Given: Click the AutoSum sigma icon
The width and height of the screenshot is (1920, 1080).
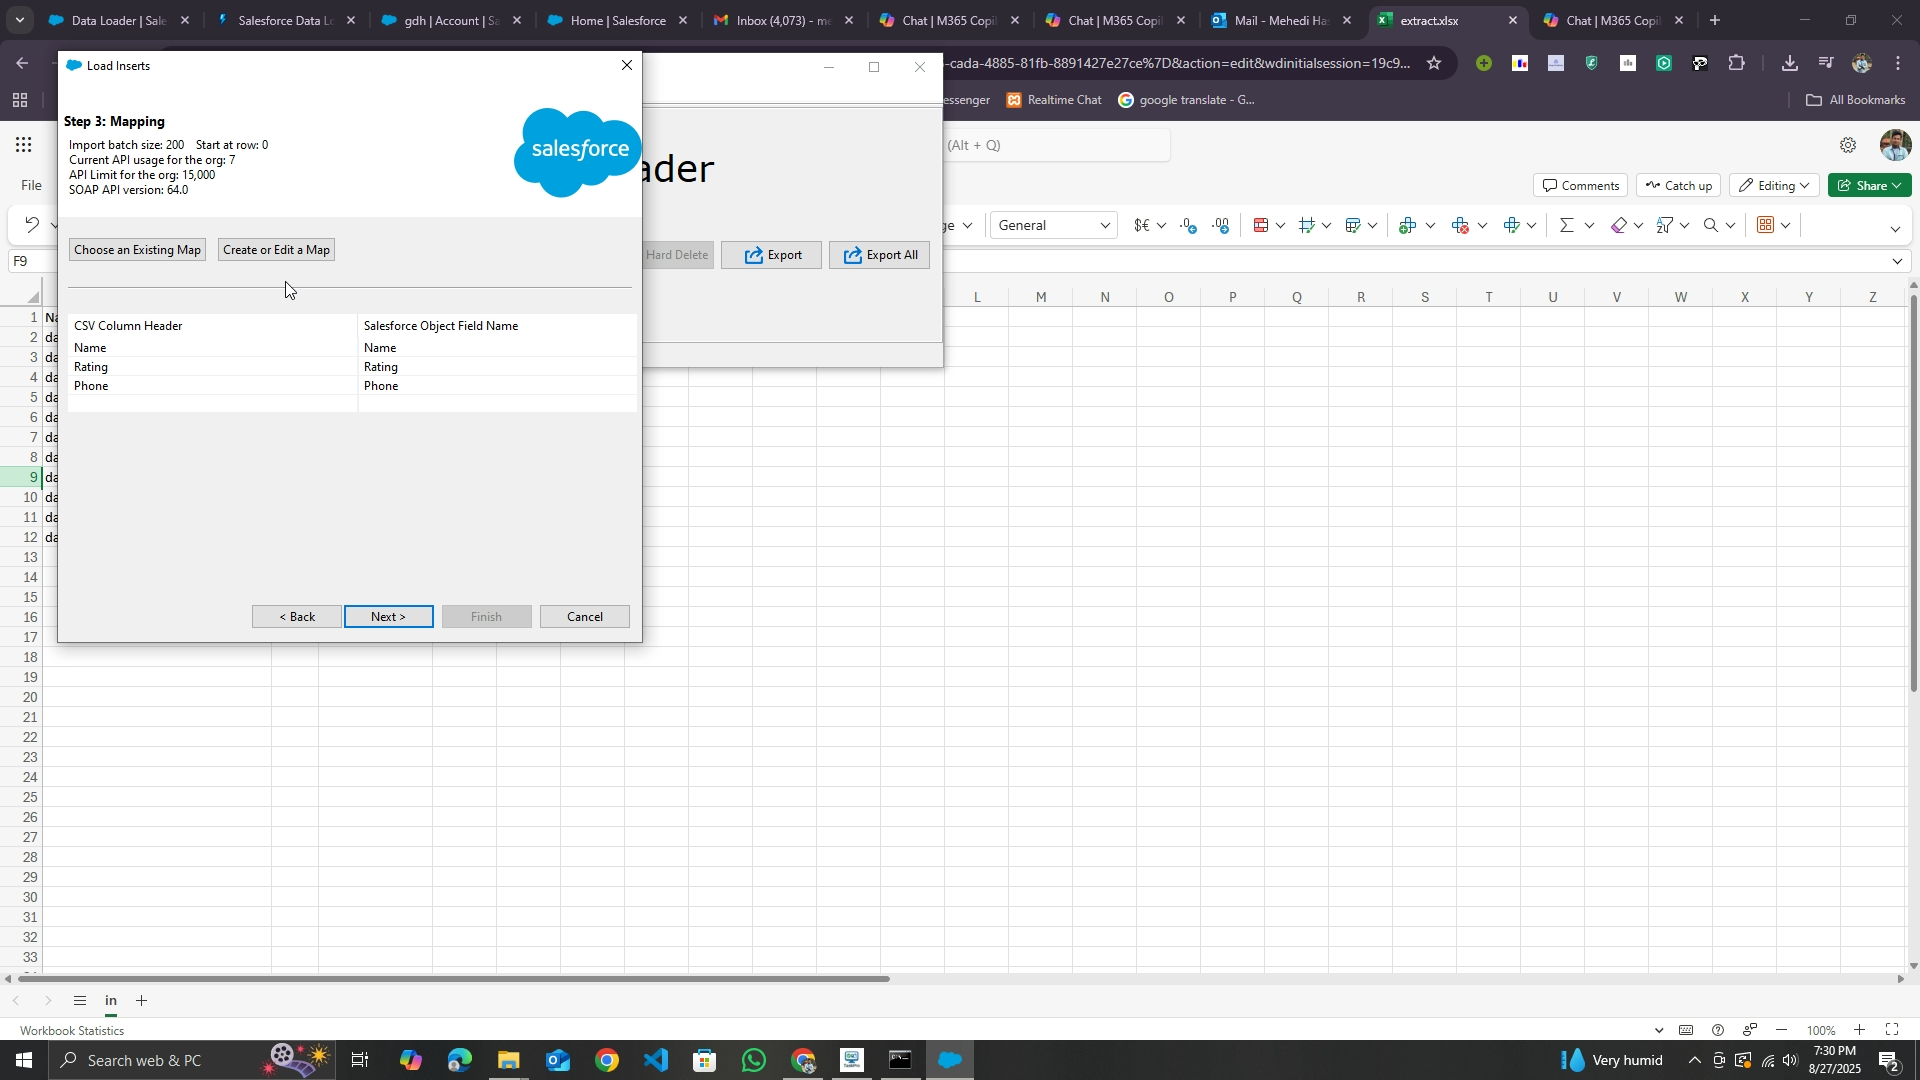Looking at the screenshot, I should click(1566, 226).
